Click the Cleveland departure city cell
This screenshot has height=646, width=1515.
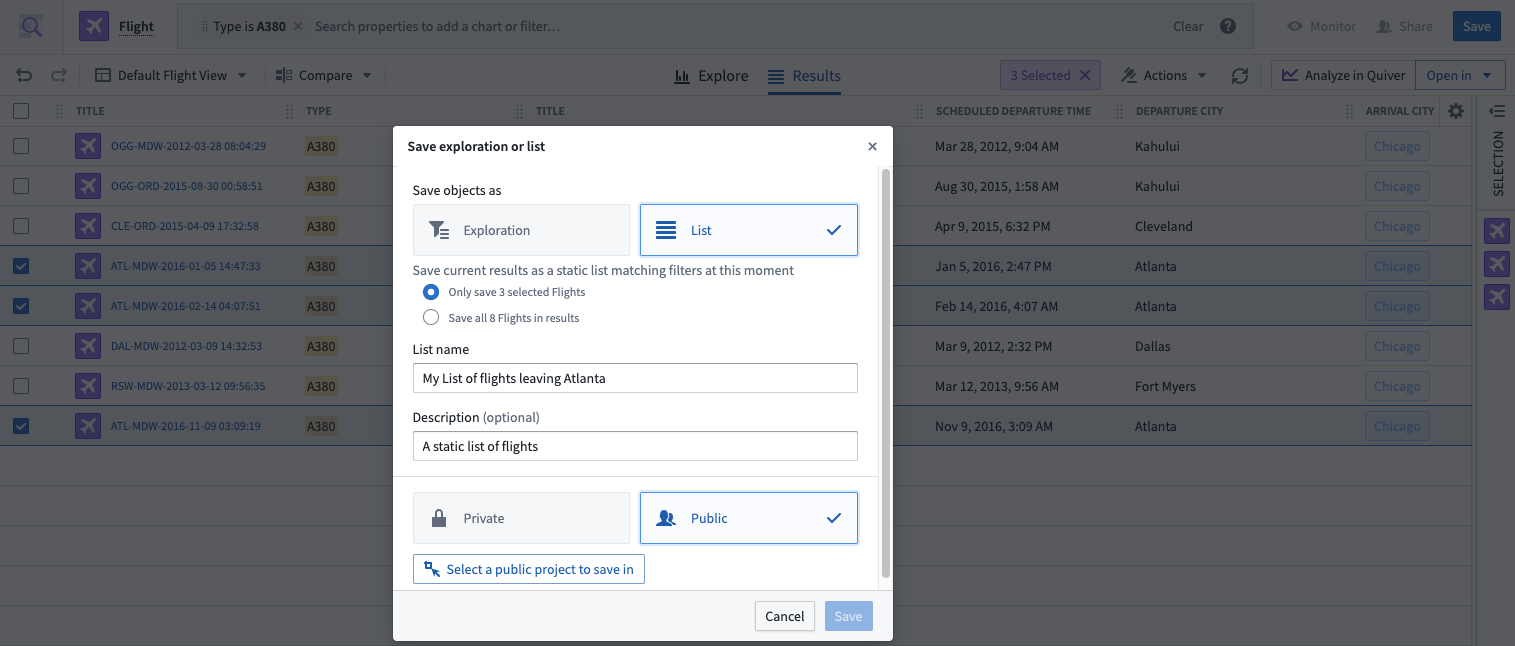[x=1164, y=226]
